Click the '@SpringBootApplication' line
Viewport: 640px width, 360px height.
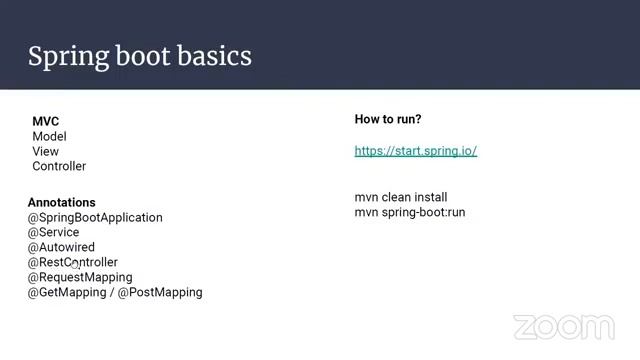tap(95, 218)
